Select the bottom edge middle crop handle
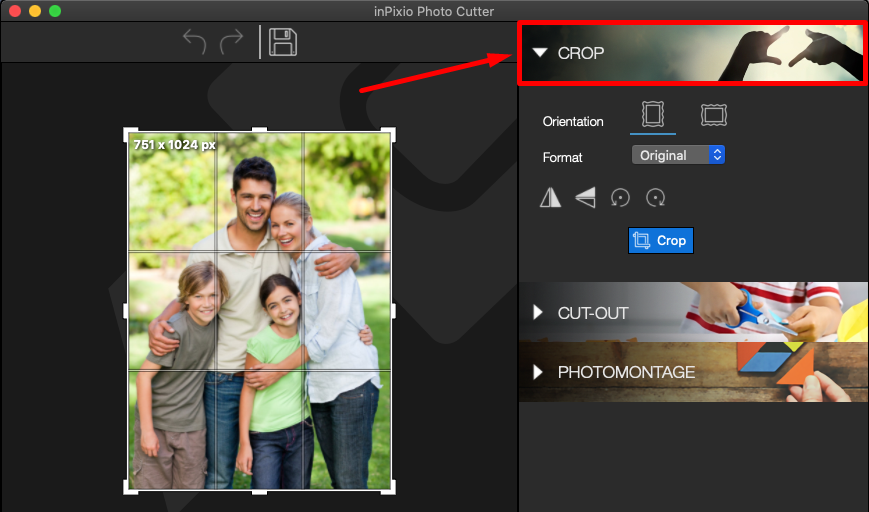The width and height of the screenshot is (869, 512). tap(259, 492)
